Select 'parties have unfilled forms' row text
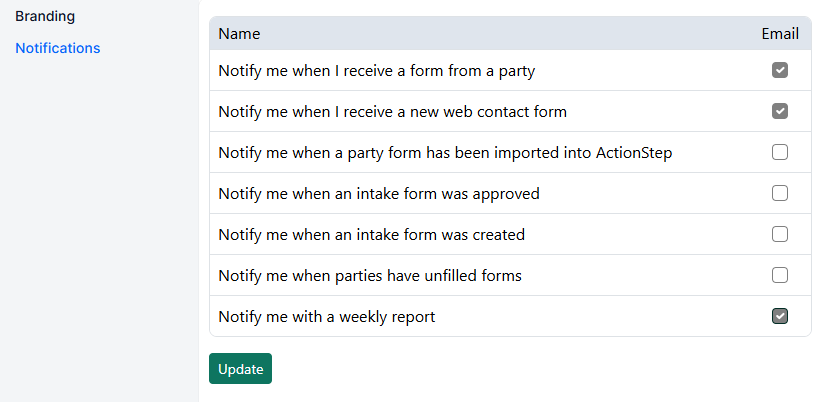The height and width of the screenshot is (402, 822). click(370, 276)
